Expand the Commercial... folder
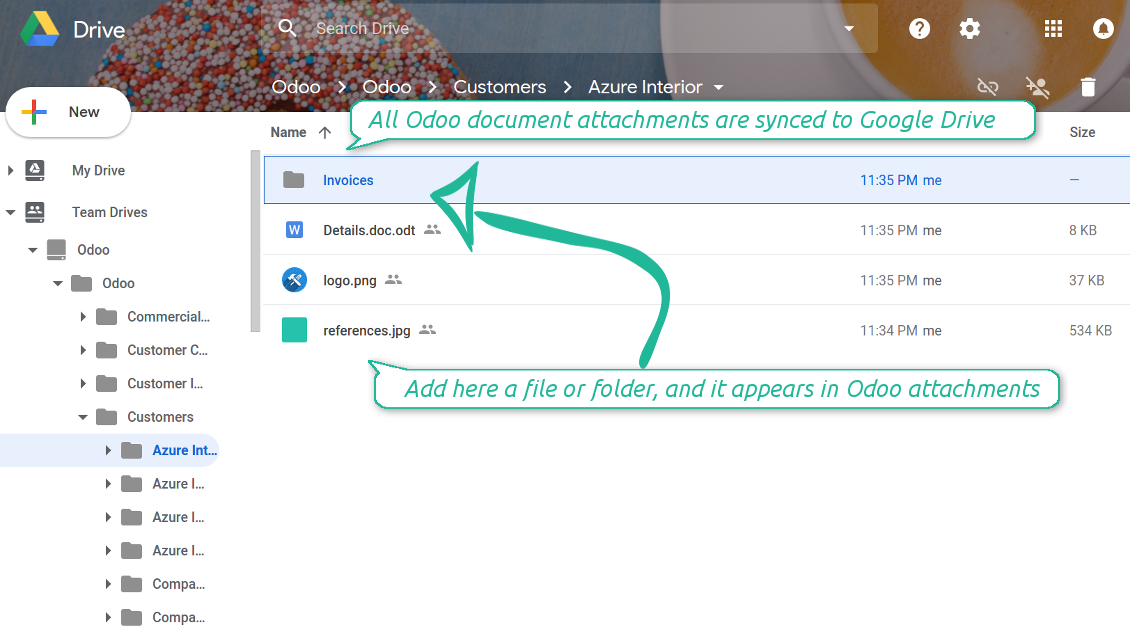Screen dimensions: 1130x641 [83, 317]
